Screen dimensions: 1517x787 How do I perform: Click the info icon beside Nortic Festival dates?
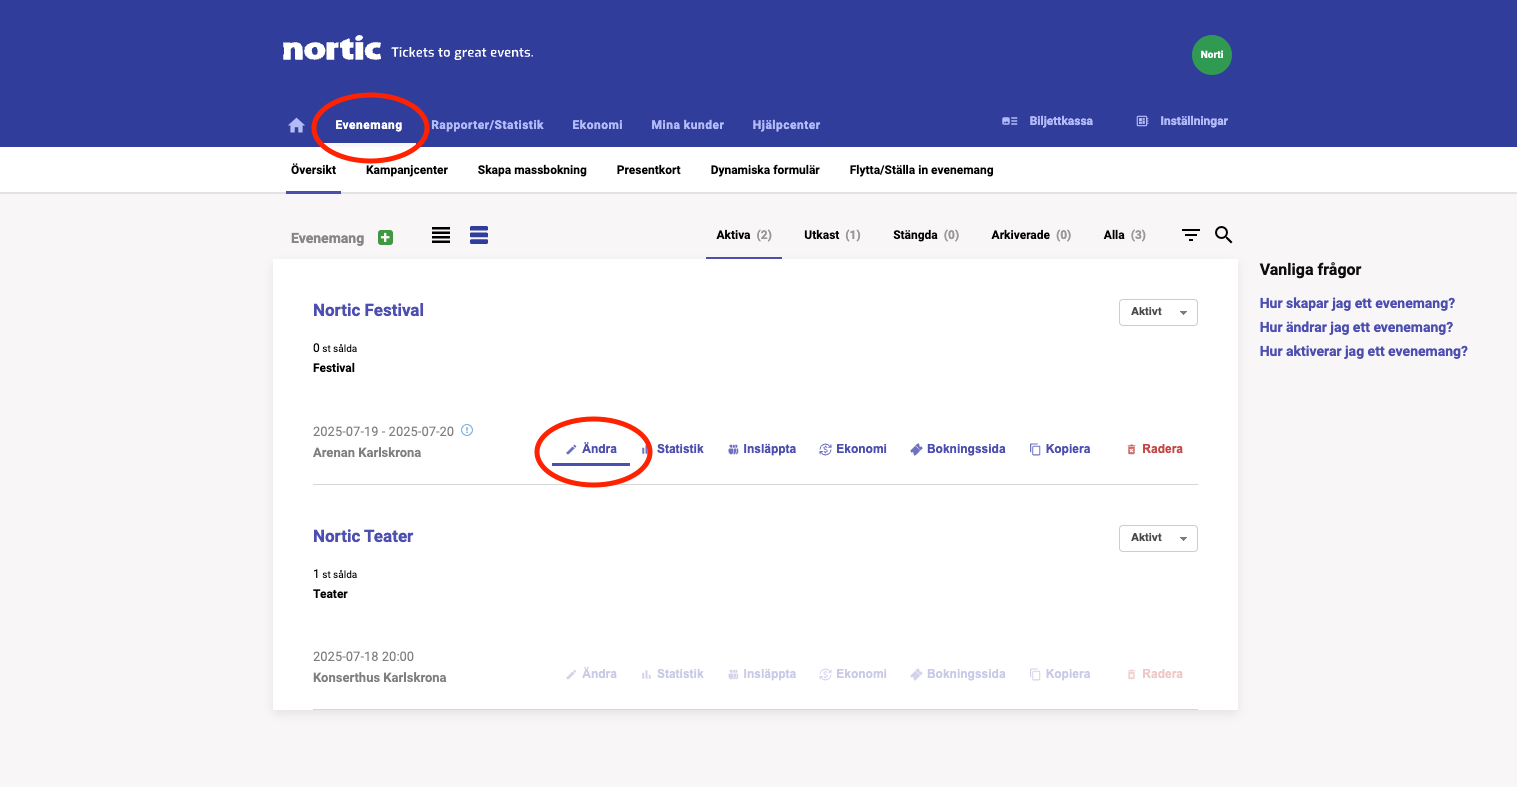pyautogui.click(x=467, y=431)
